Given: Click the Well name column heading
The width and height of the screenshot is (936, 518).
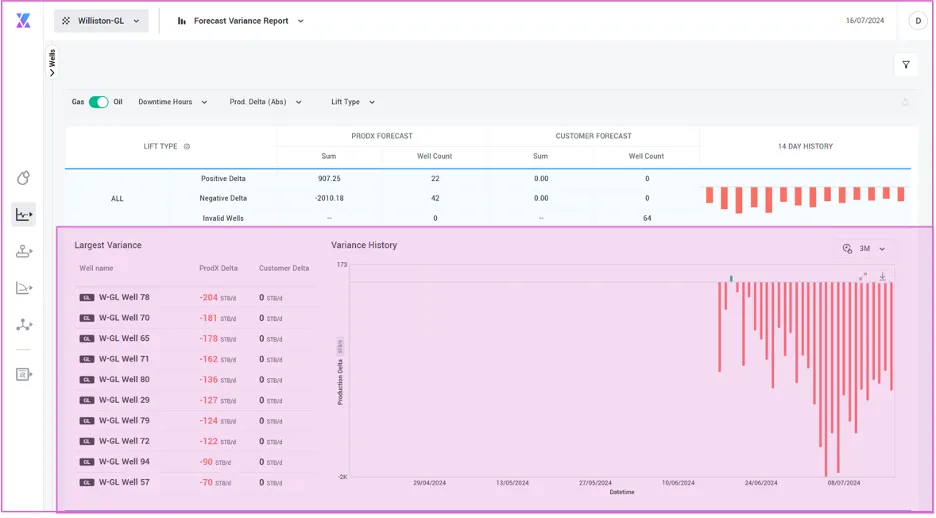Looking at the screenshot, I should point(96,269).
